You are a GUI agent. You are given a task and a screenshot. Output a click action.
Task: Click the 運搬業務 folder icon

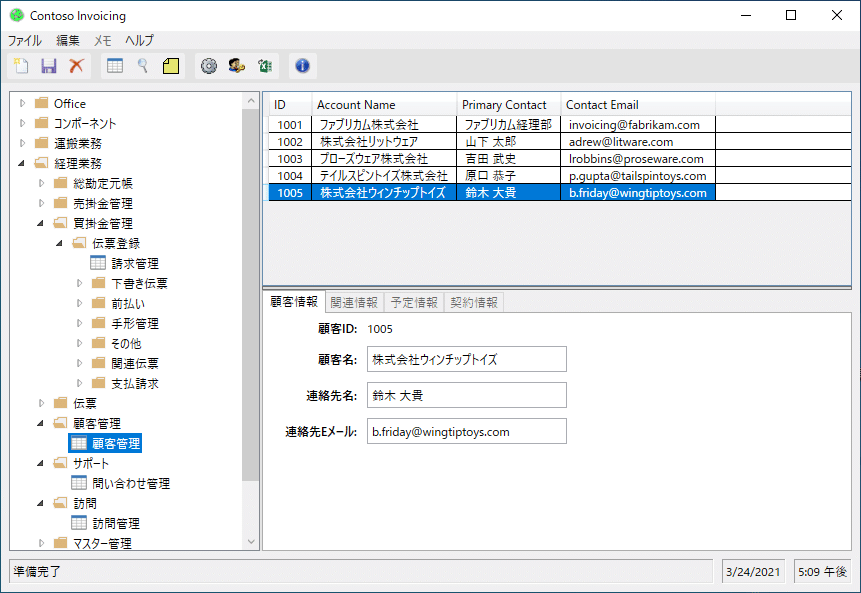[41, 143]
